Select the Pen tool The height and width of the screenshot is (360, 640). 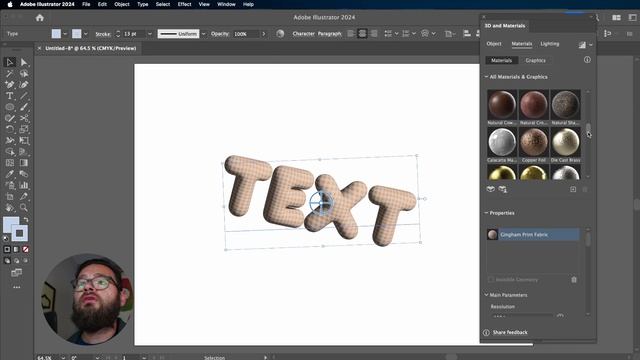point(10,84)
